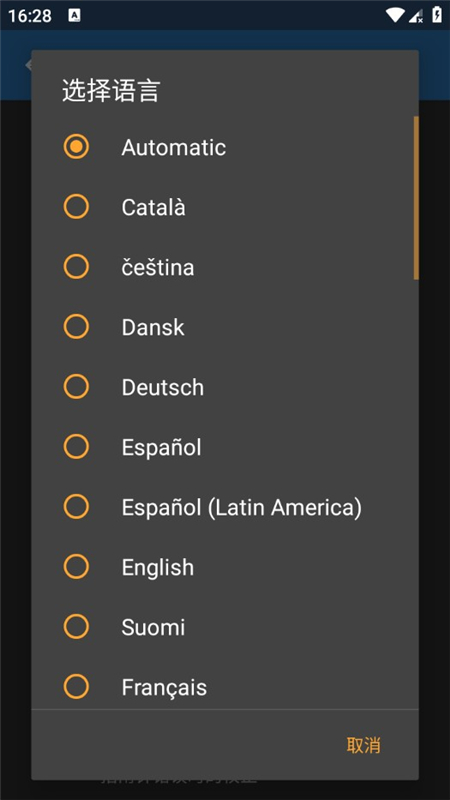Tap the back arrow behind dialog
Image resolution: width=450 pixels, height=800 pixels.
28,65
